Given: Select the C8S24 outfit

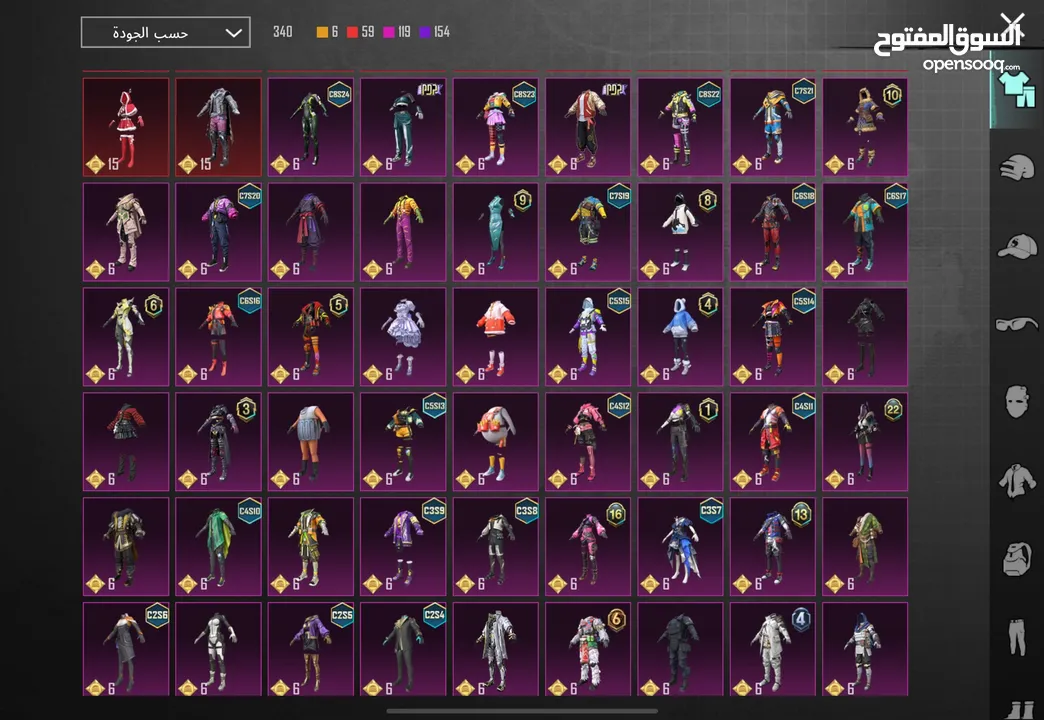Looking at the screenshot, I should 311,127.
